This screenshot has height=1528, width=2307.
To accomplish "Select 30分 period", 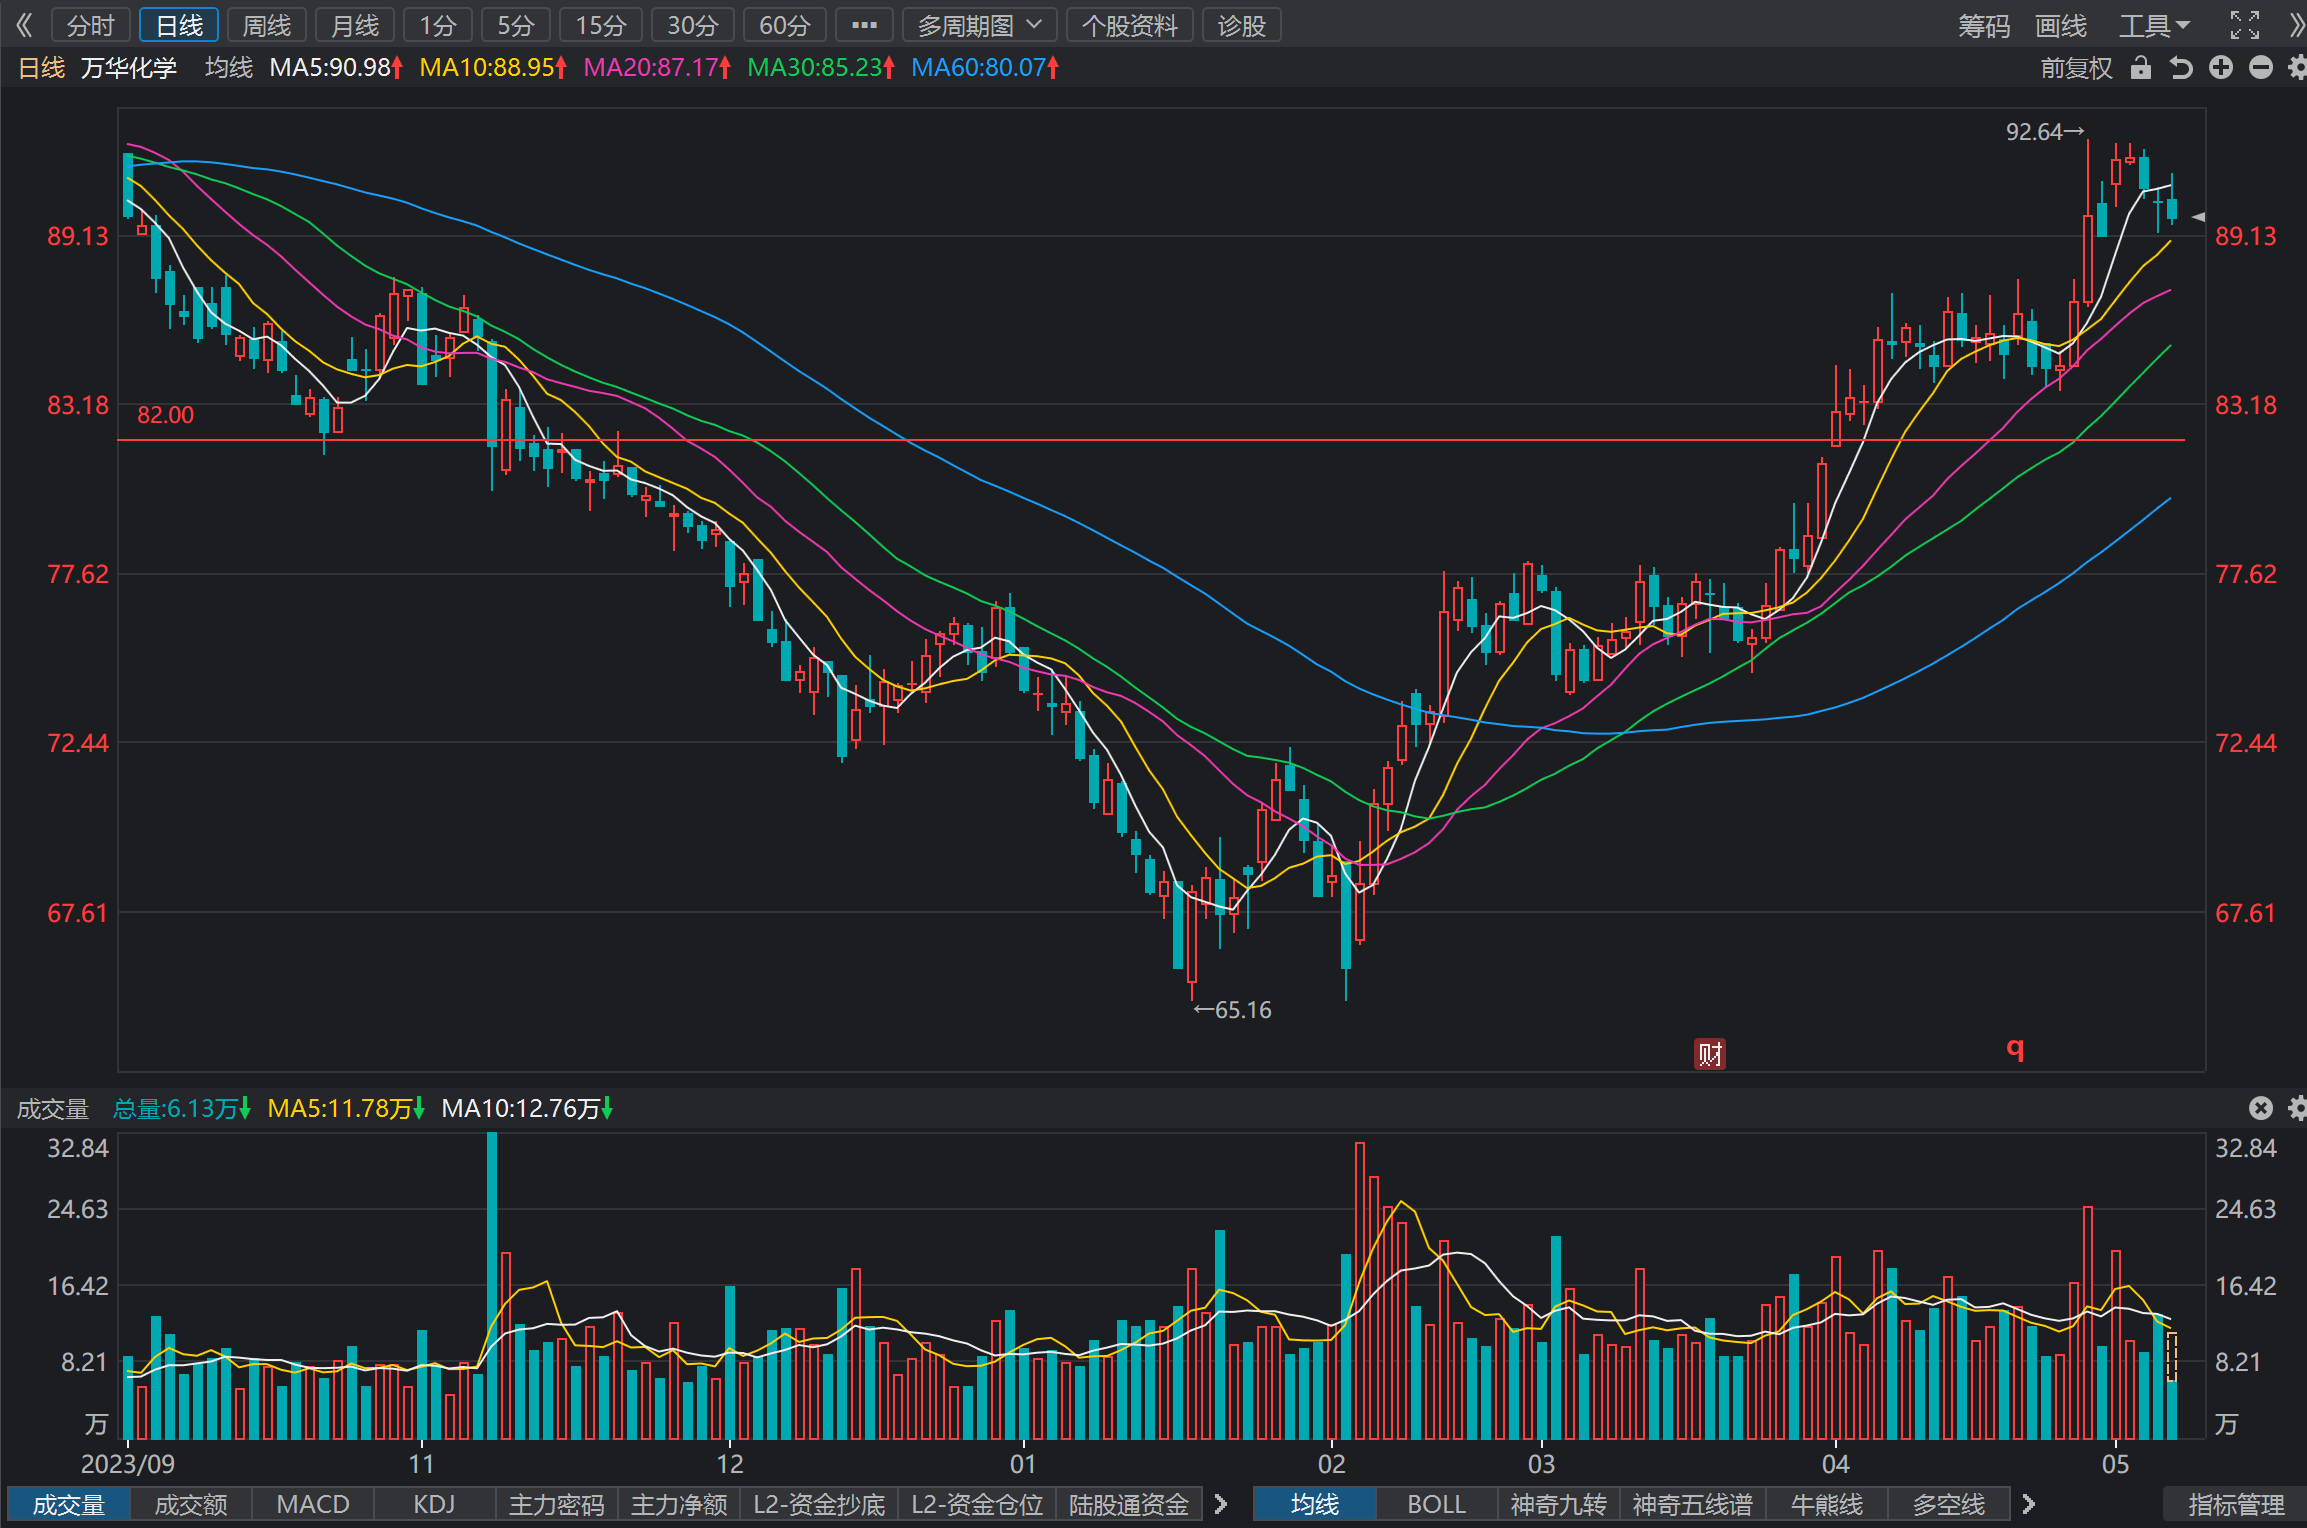I will [x=693, y=25].
